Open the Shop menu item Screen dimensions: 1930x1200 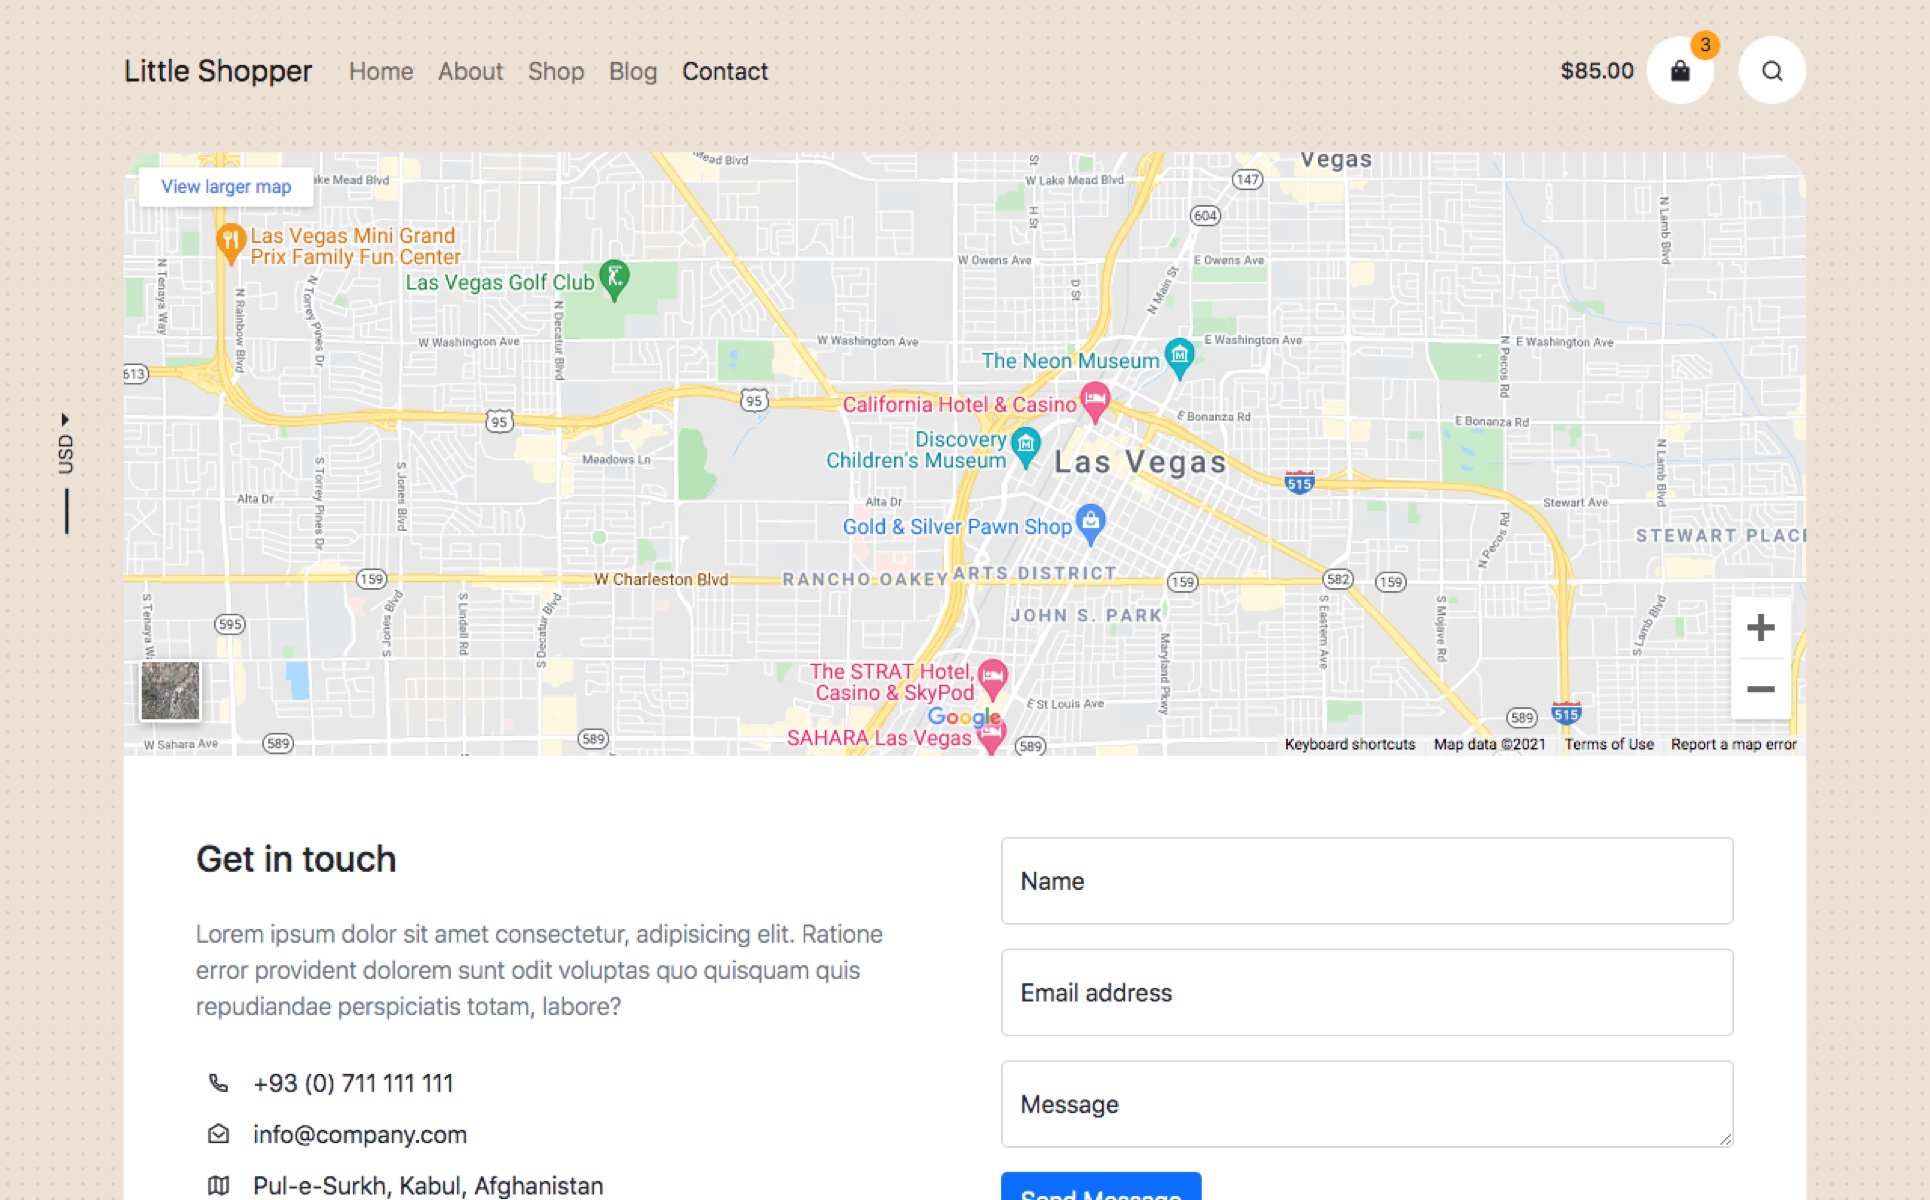556,72
